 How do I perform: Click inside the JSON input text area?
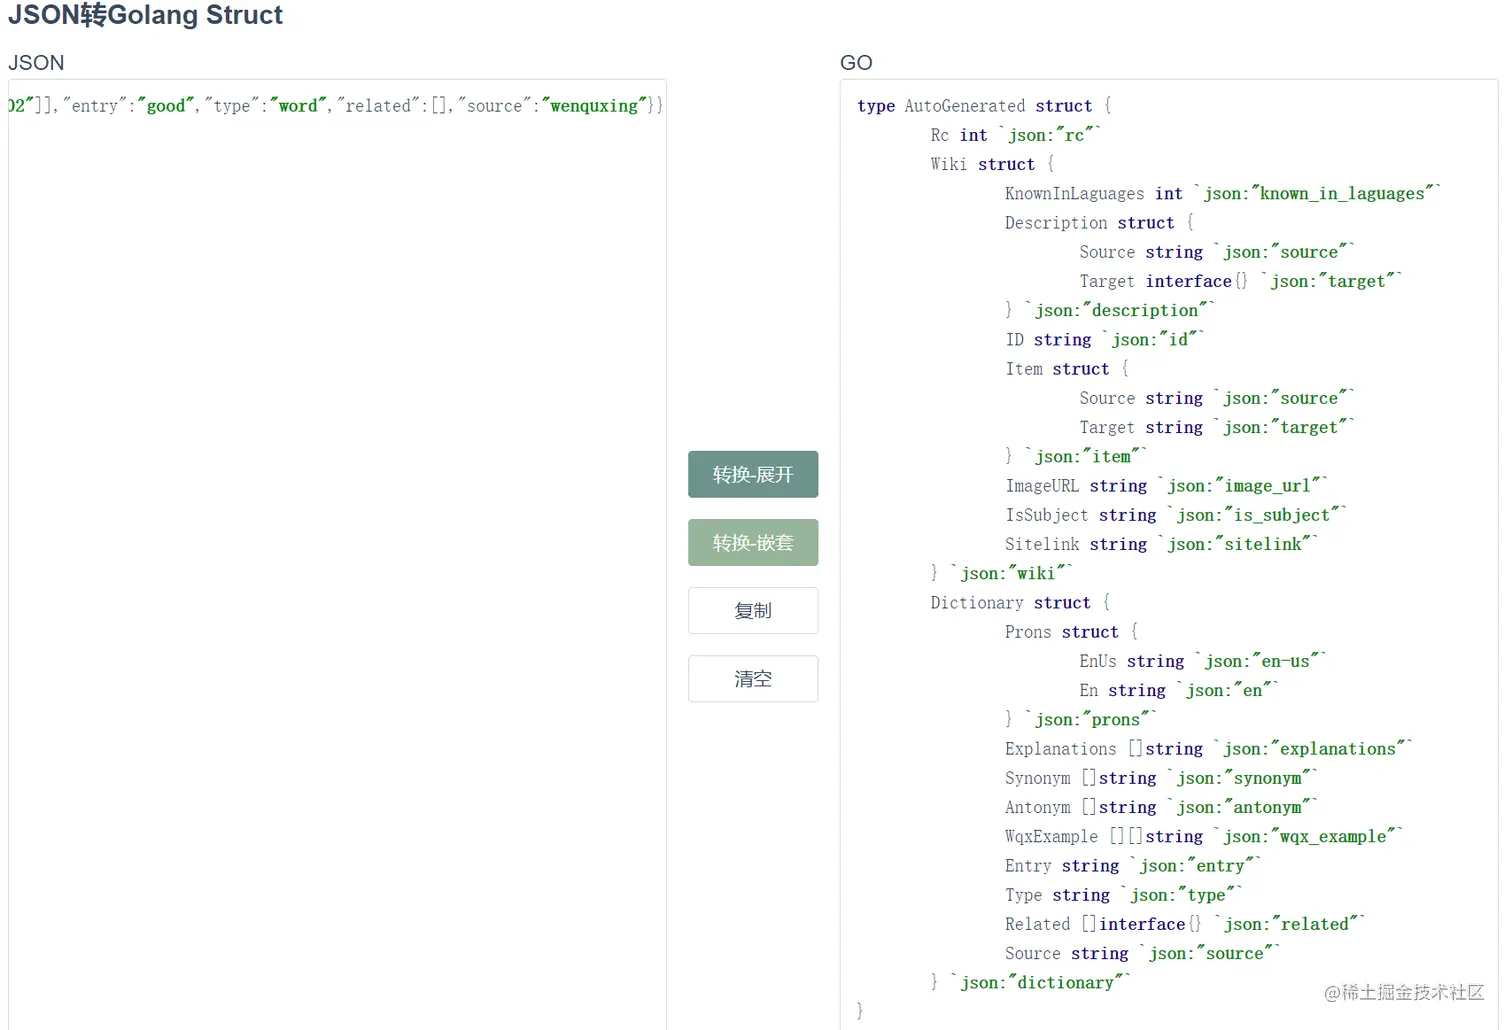tap(337, 555)
